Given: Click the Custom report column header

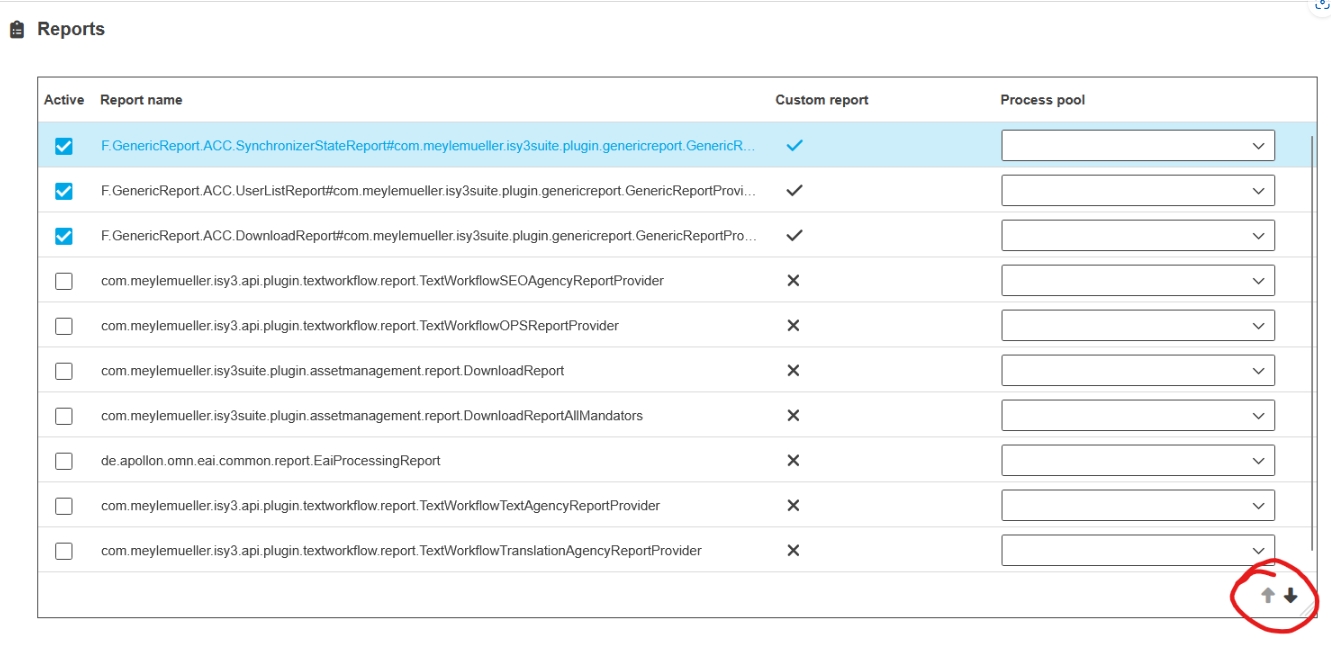Looking at the screenshot, I should pyautogui.click(x=821, y=100).
